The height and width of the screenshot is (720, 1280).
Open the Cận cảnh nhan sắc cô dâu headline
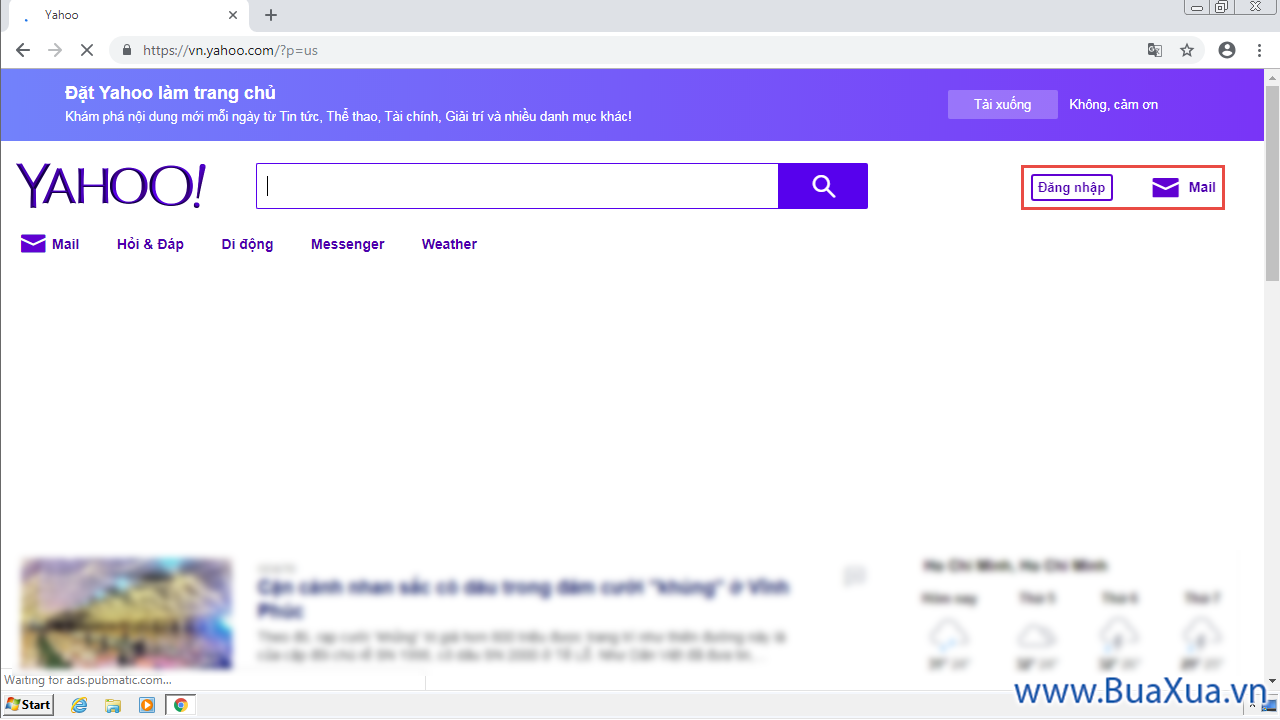click(x=523, y=598)
